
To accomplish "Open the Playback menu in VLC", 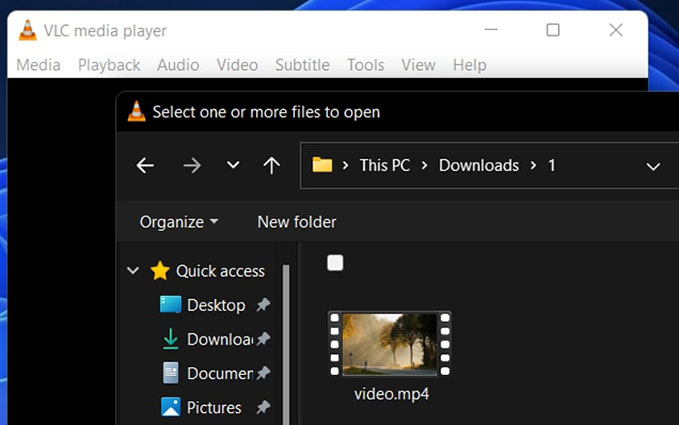I will 109,65.
